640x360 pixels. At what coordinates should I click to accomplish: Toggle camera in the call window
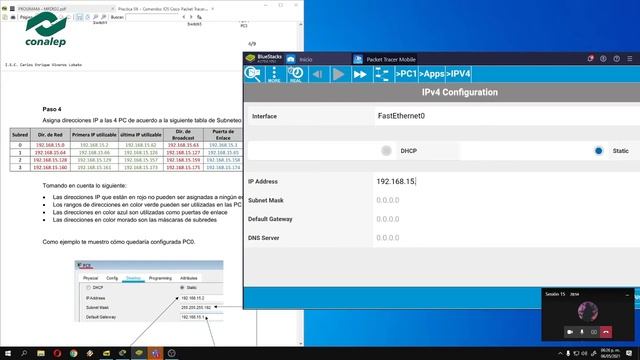[570, 332]
